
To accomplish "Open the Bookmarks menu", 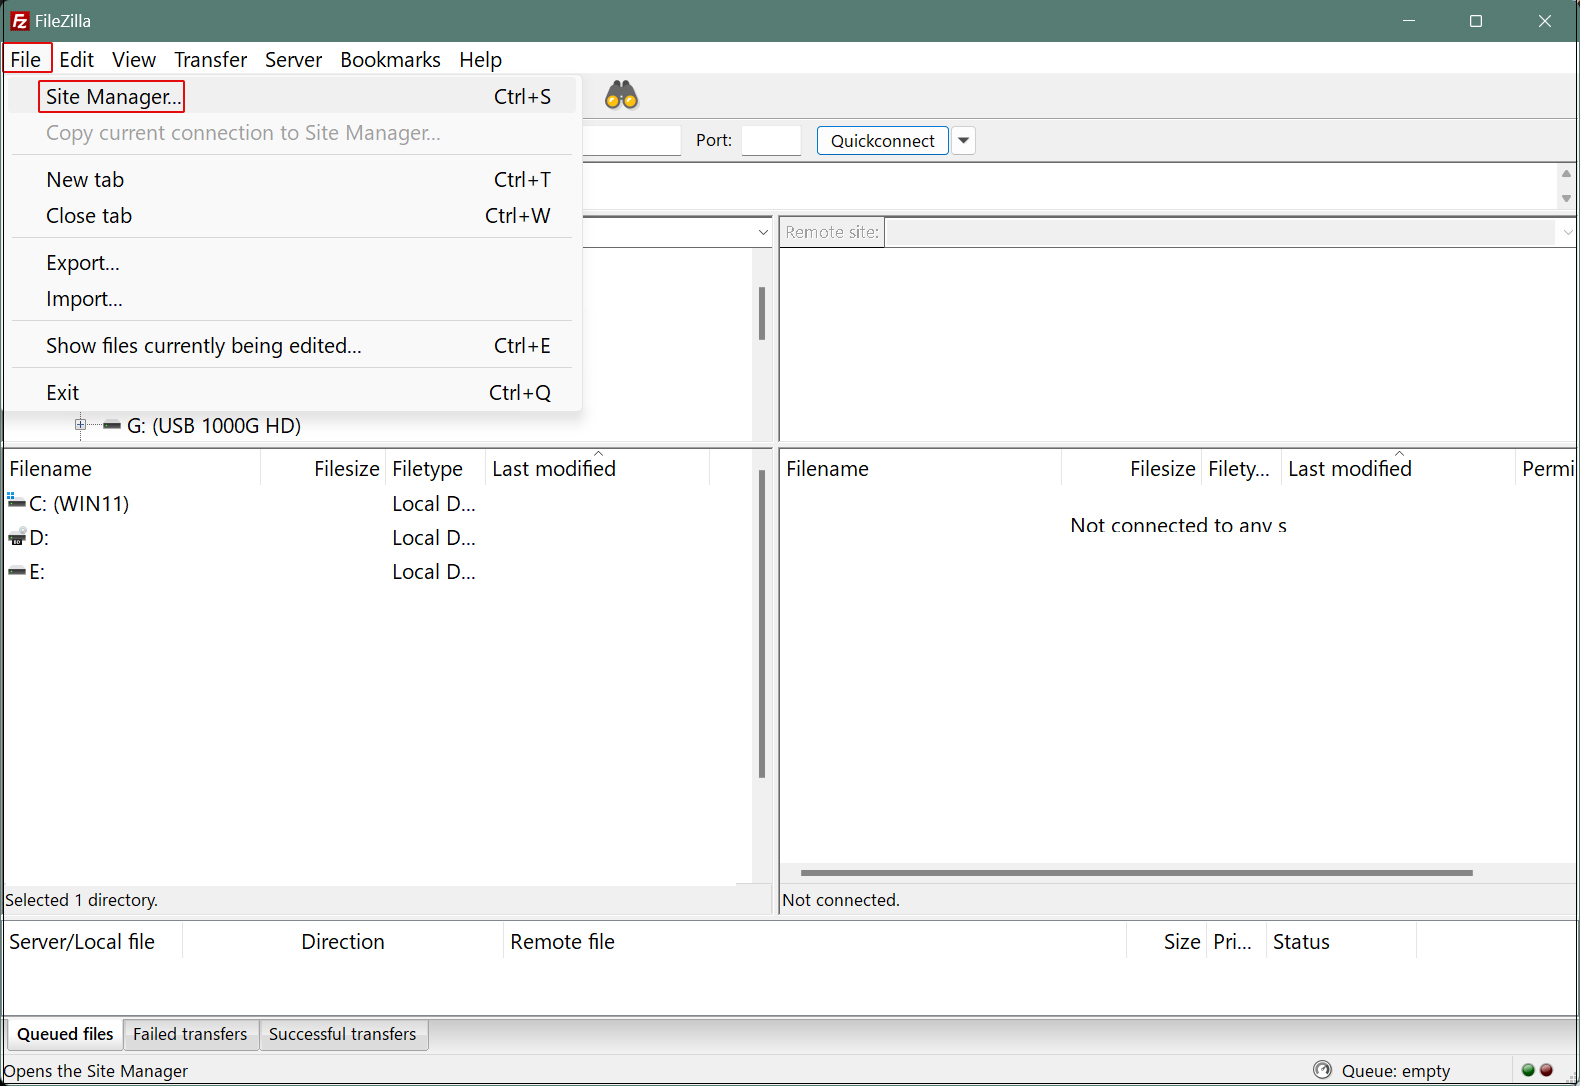I will click(390, 59).
